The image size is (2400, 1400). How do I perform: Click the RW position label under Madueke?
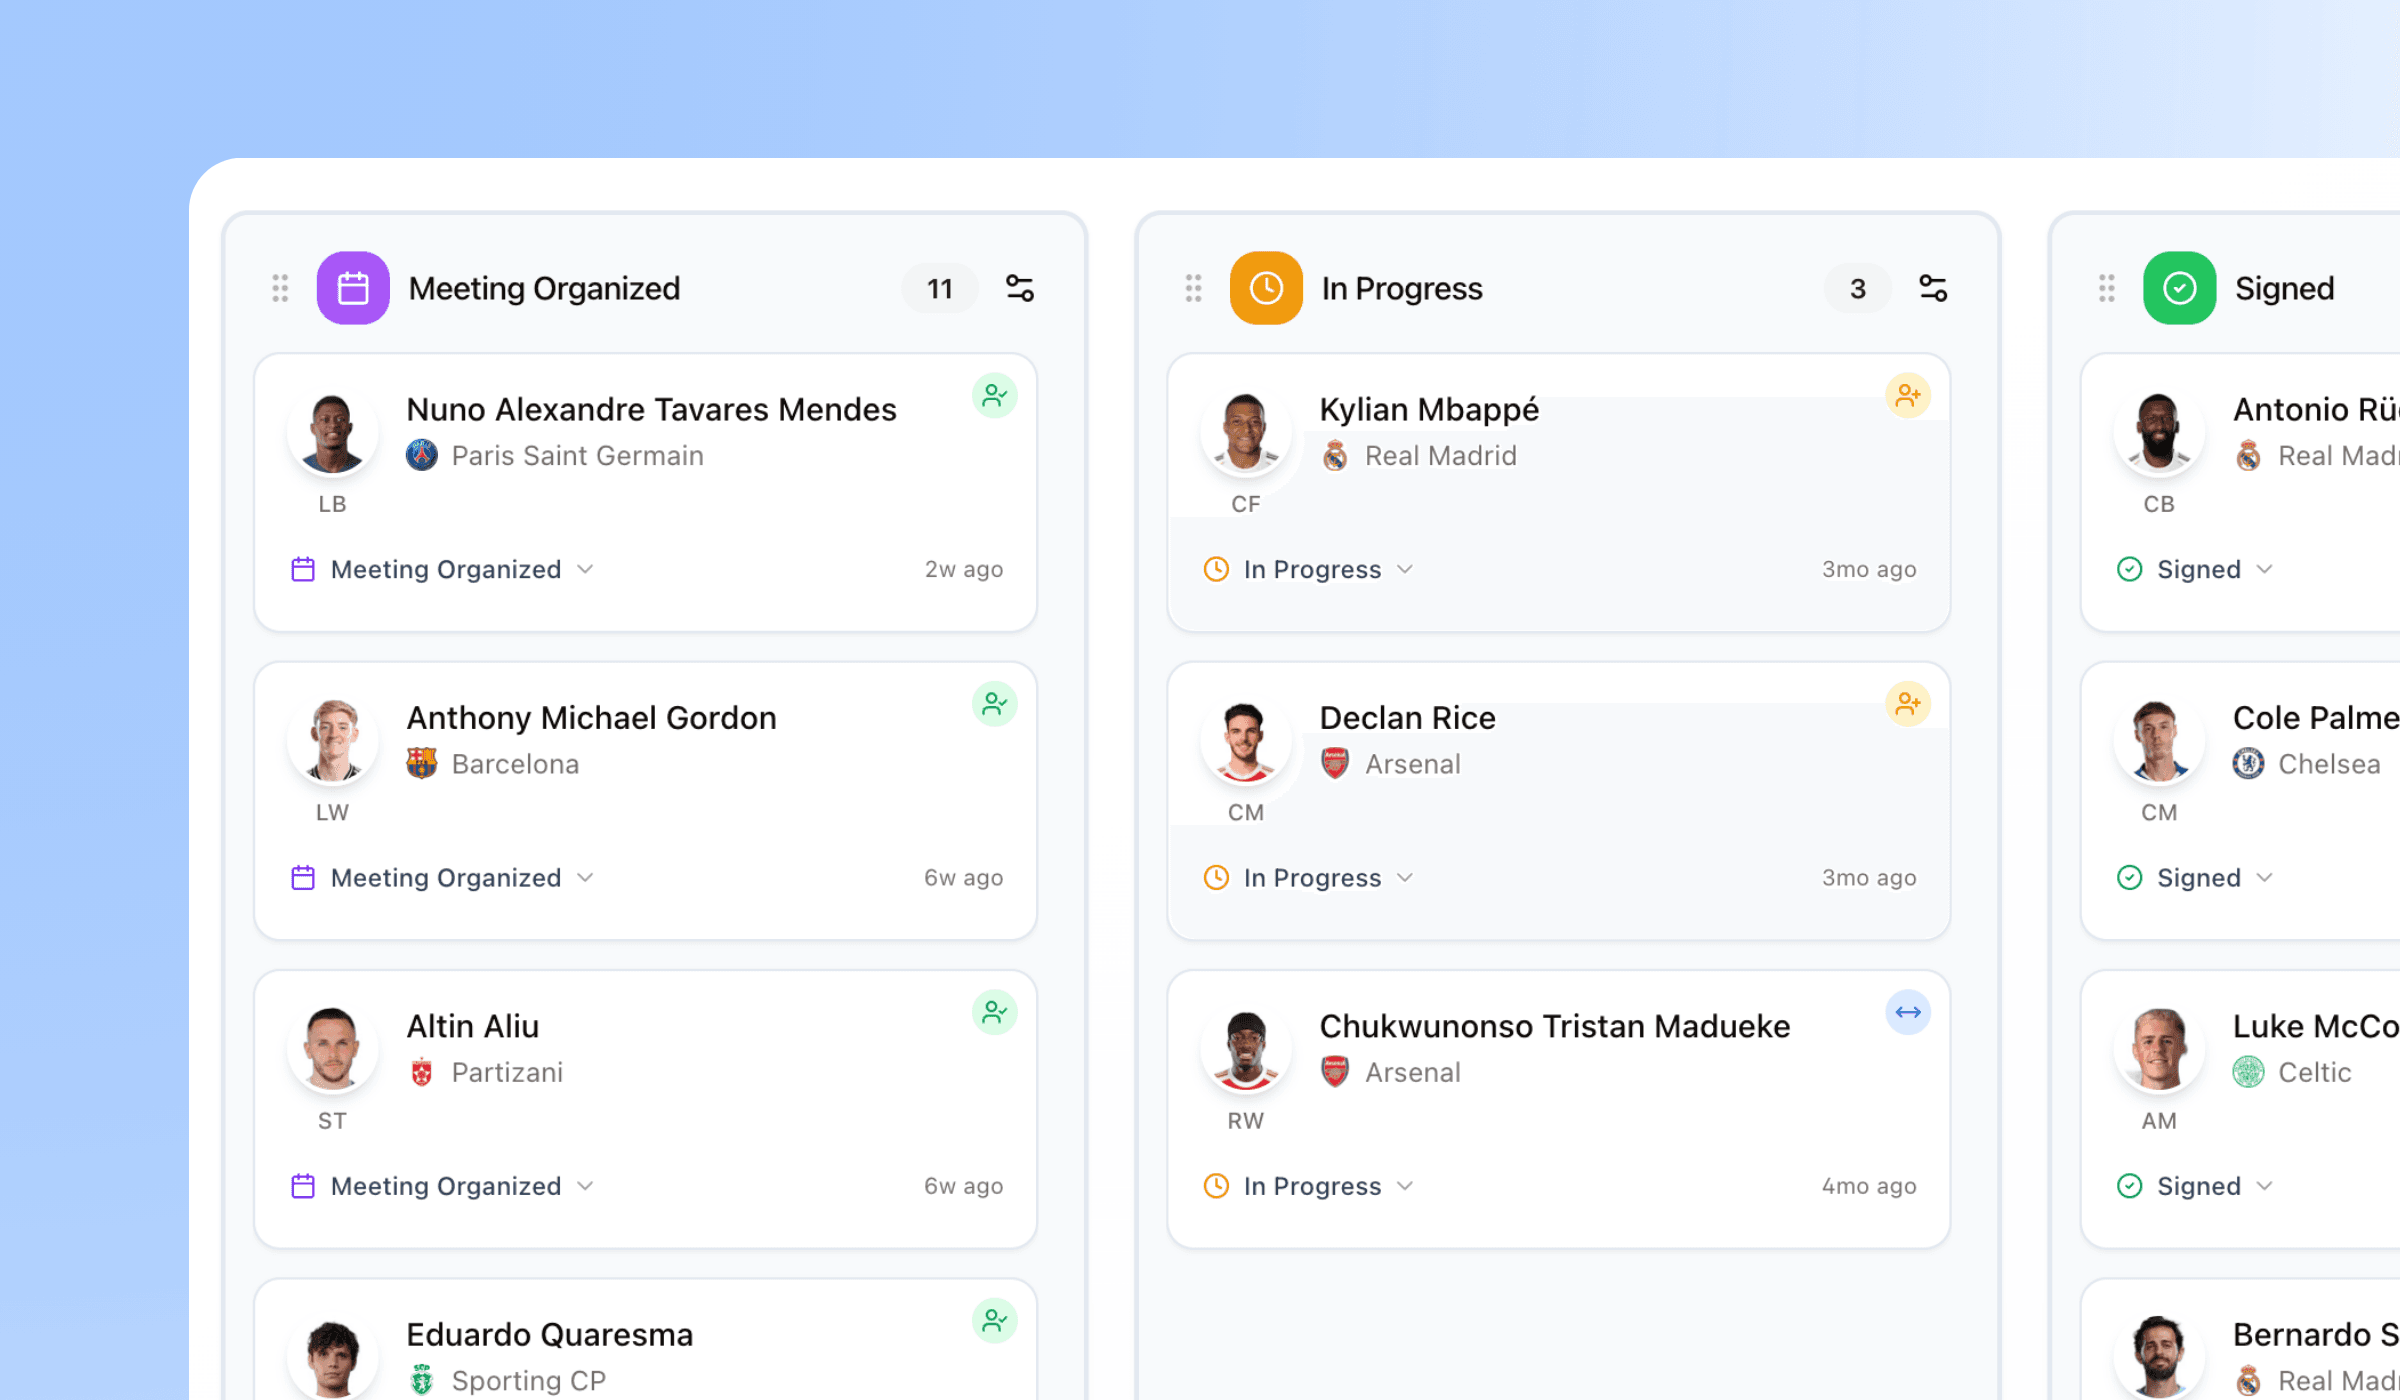[1245, 1121]
